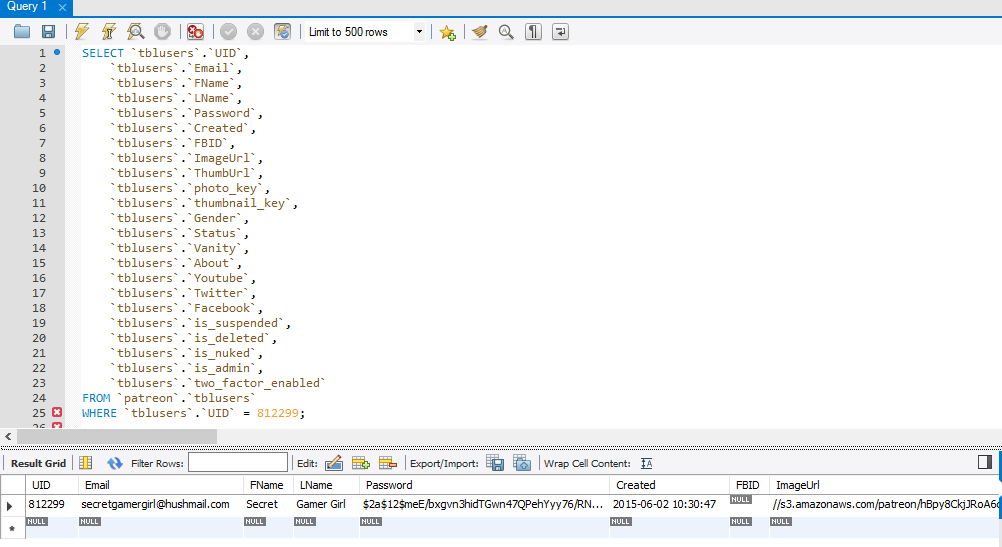Viewport: 1002px width, 547px height.
Task: Toggle invisible characters with pilcrow icon
Action: (x=533, y=31)
